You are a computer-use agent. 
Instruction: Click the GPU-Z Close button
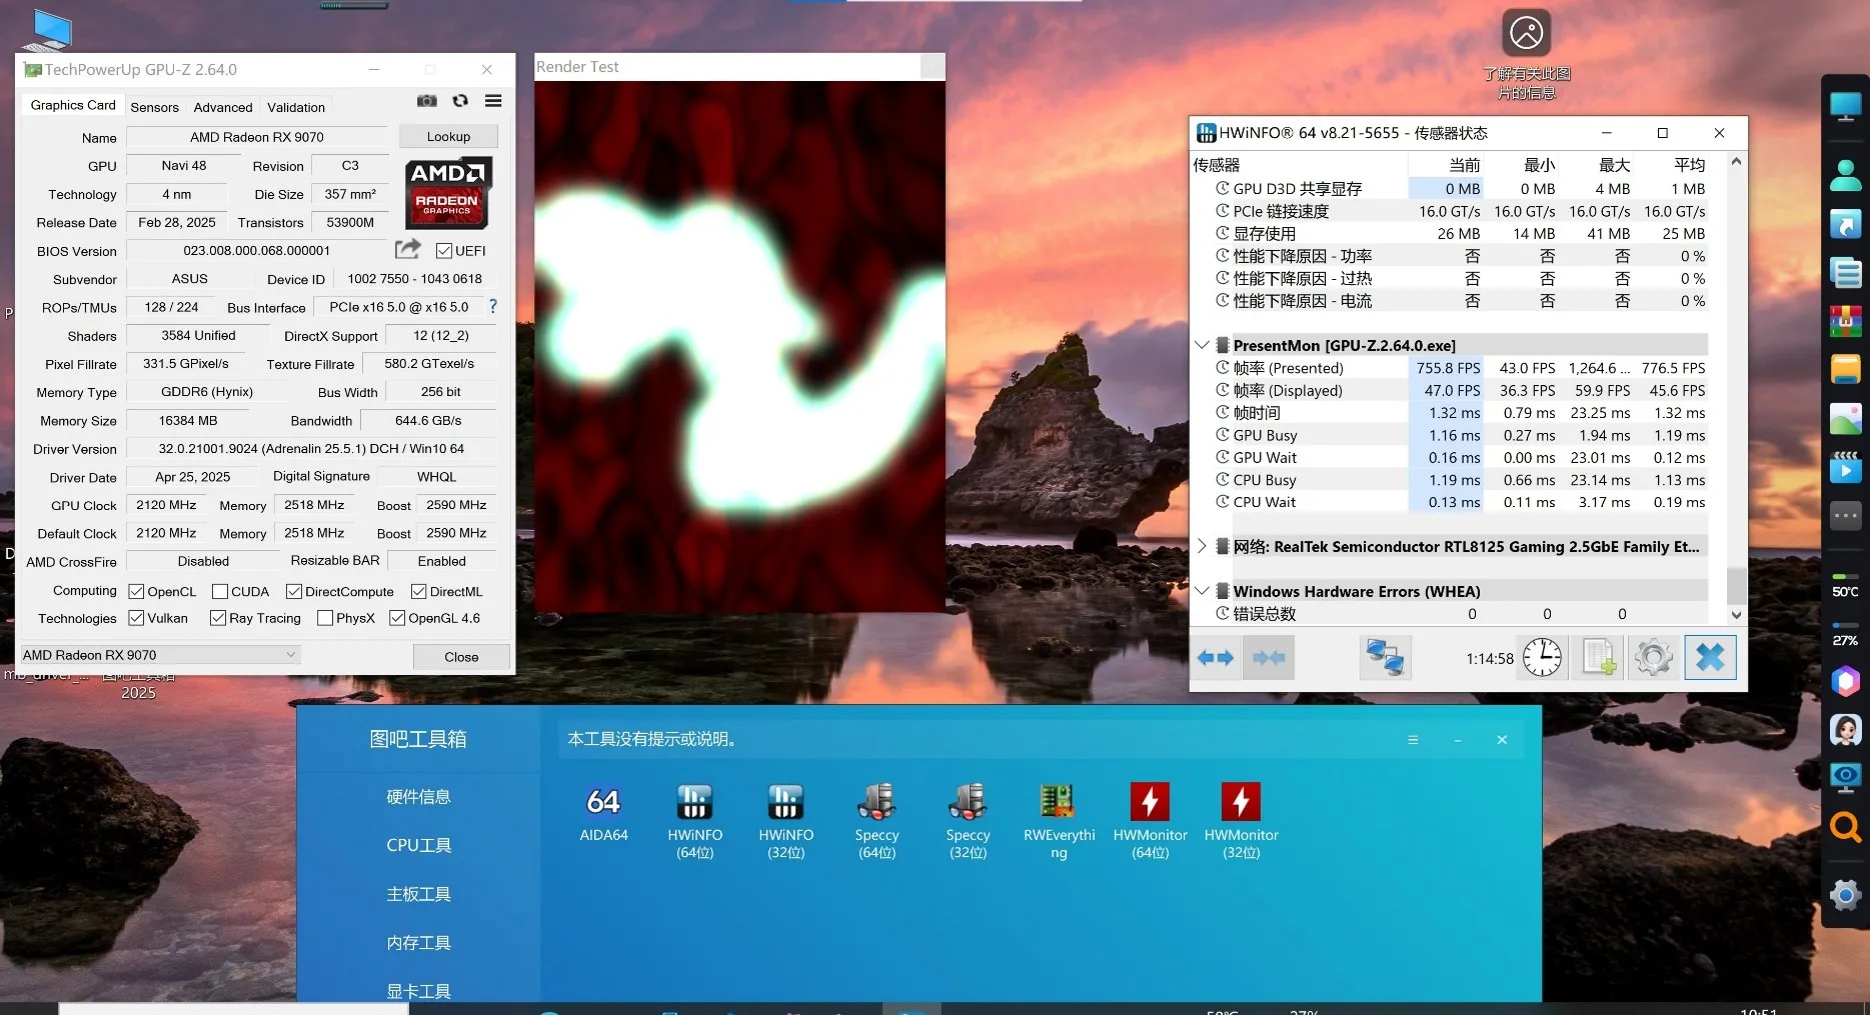(x=461, y=657)
